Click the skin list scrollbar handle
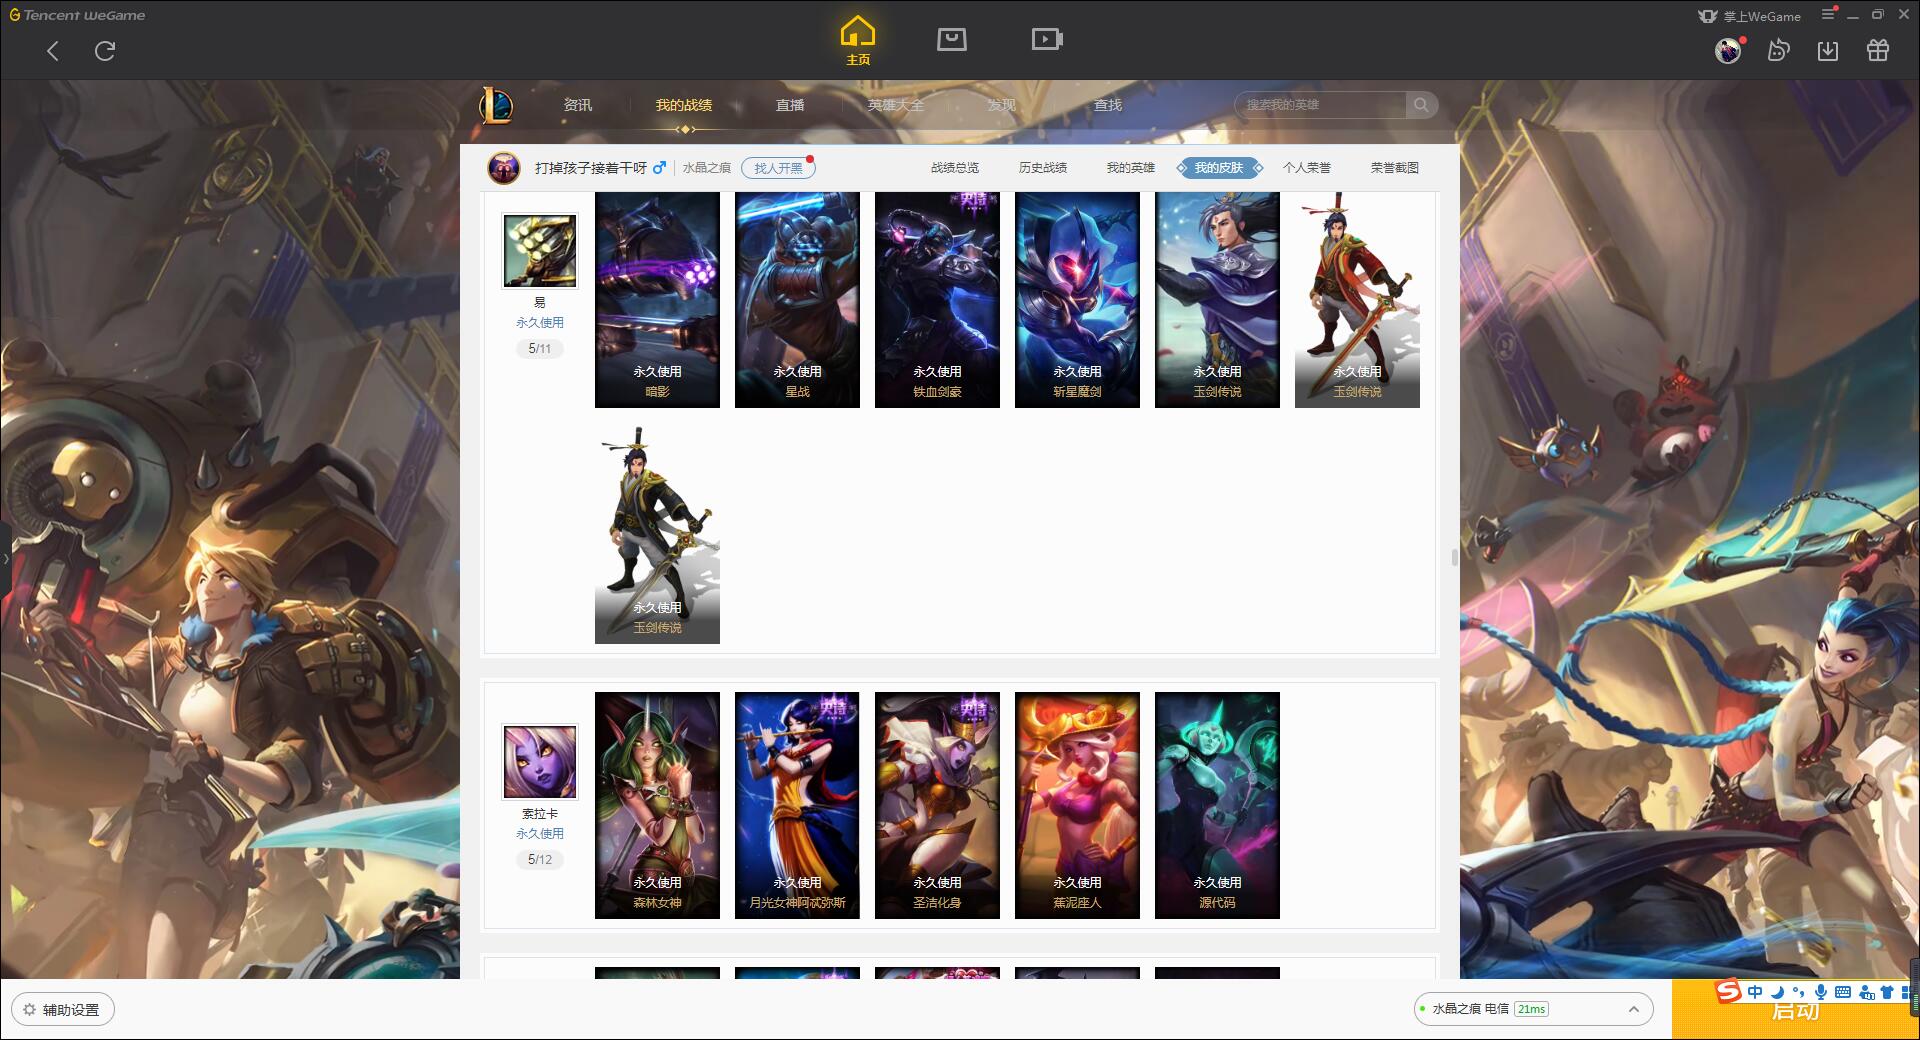The width and height of the screenshot is (1920, 1040). click(x=1454, y=557)
